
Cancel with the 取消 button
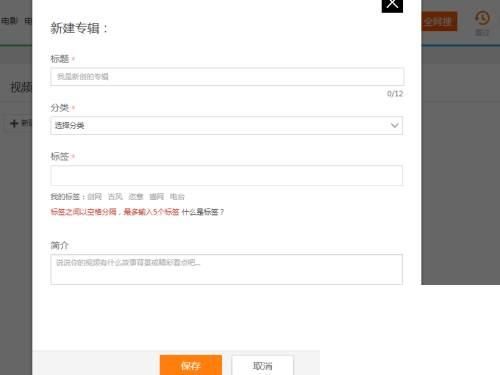263,366
